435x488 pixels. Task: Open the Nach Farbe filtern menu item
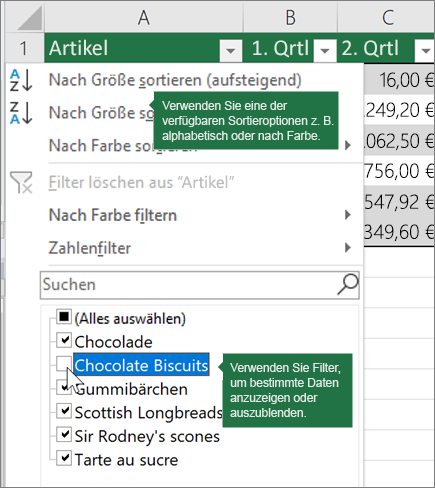point(113,215)
